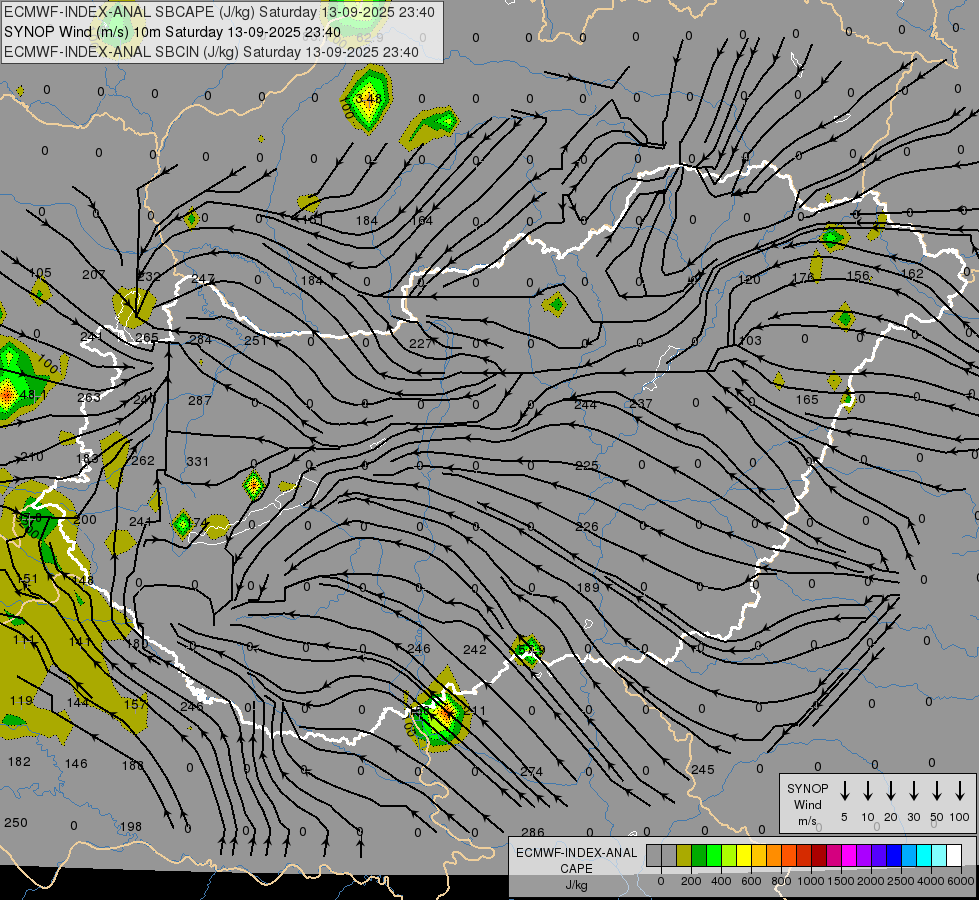Click the 237 value on the map
979x900 pixels.
pyautogui.click(x=641, y=403)
